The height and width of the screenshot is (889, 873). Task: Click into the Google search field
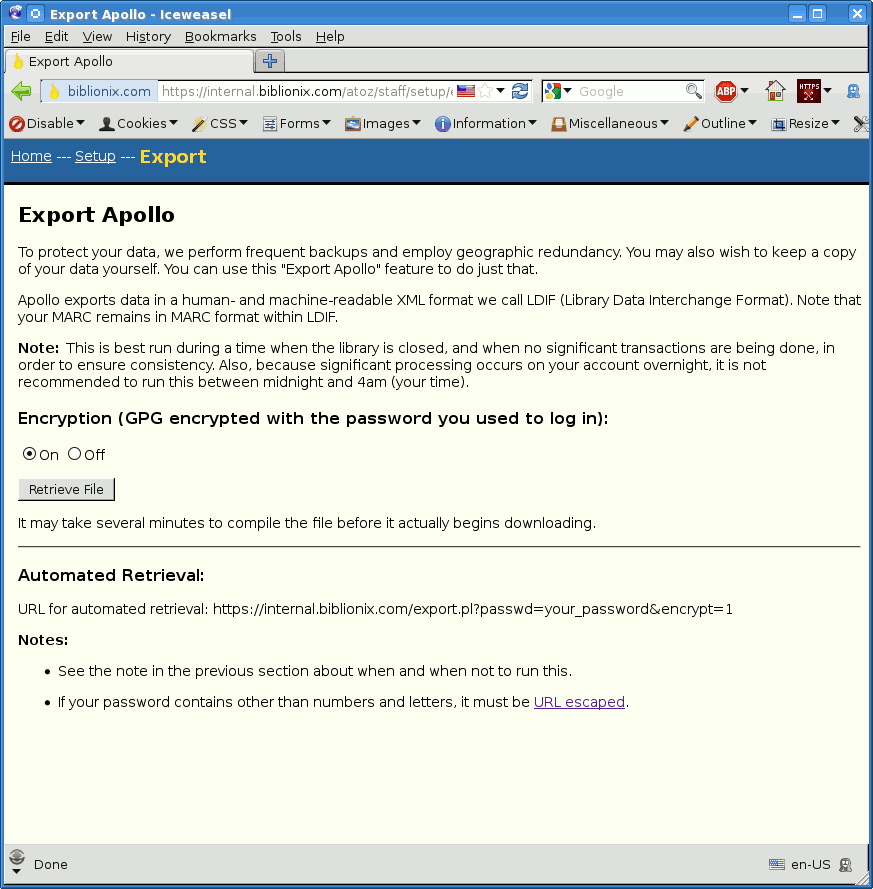click(628, 91)
